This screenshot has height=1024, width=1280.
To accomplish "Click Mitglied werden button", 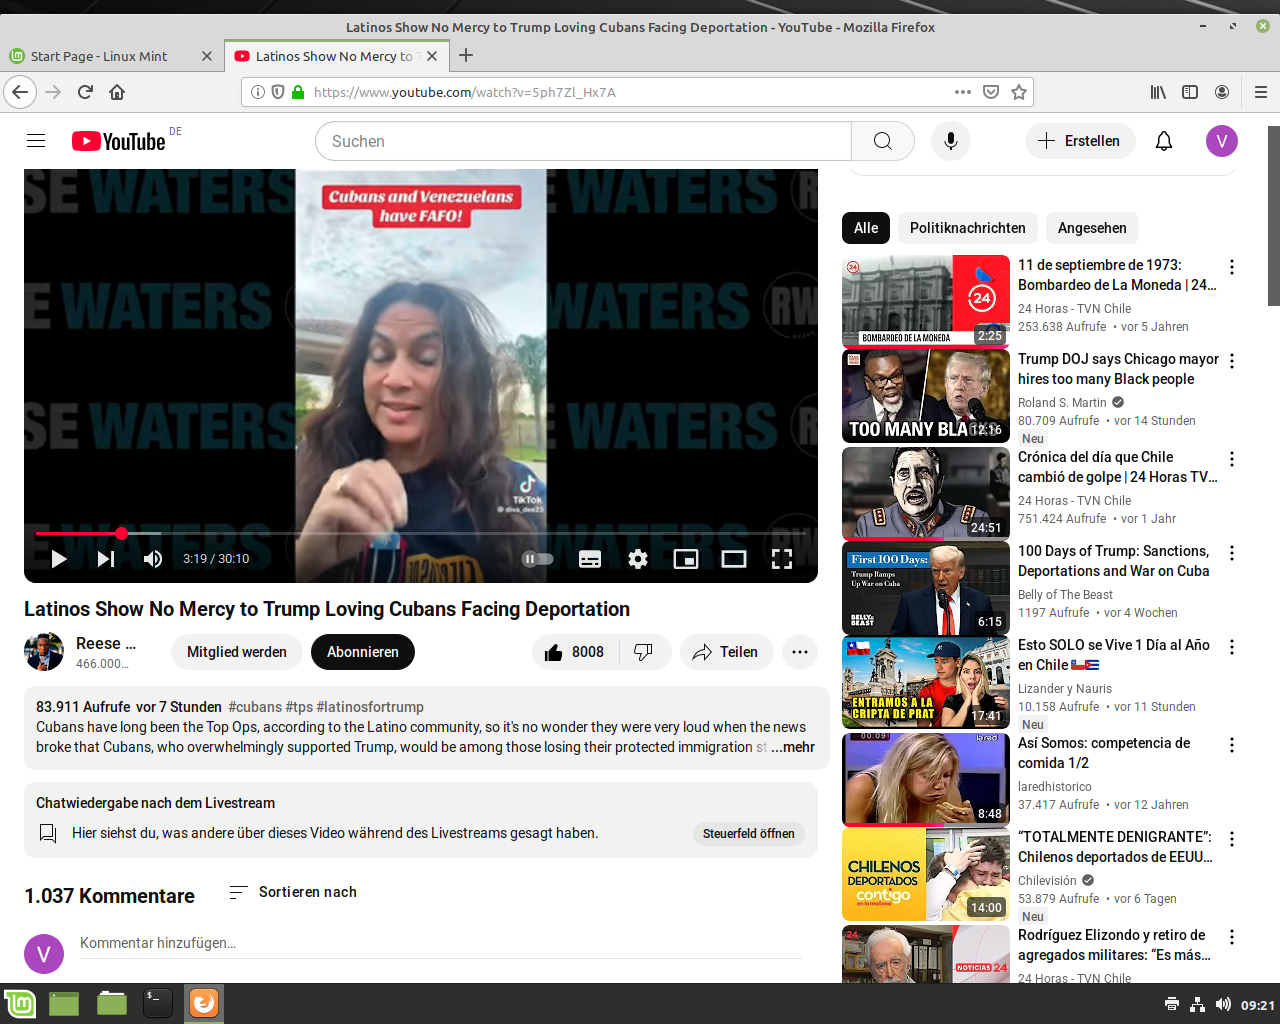I will point(237,652).
